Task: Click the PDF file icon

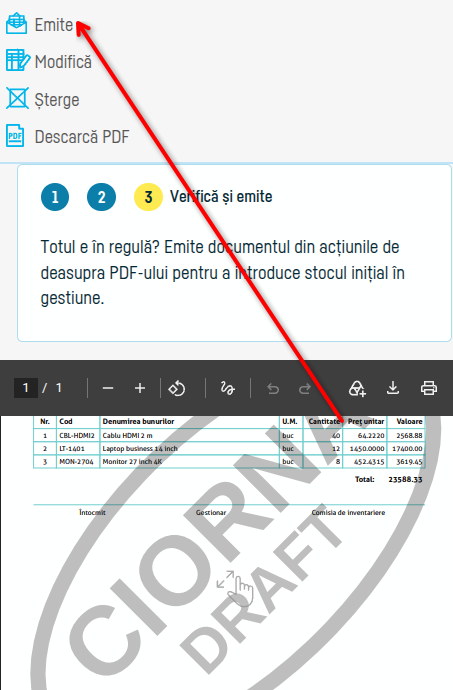Action: coord(15,136)
